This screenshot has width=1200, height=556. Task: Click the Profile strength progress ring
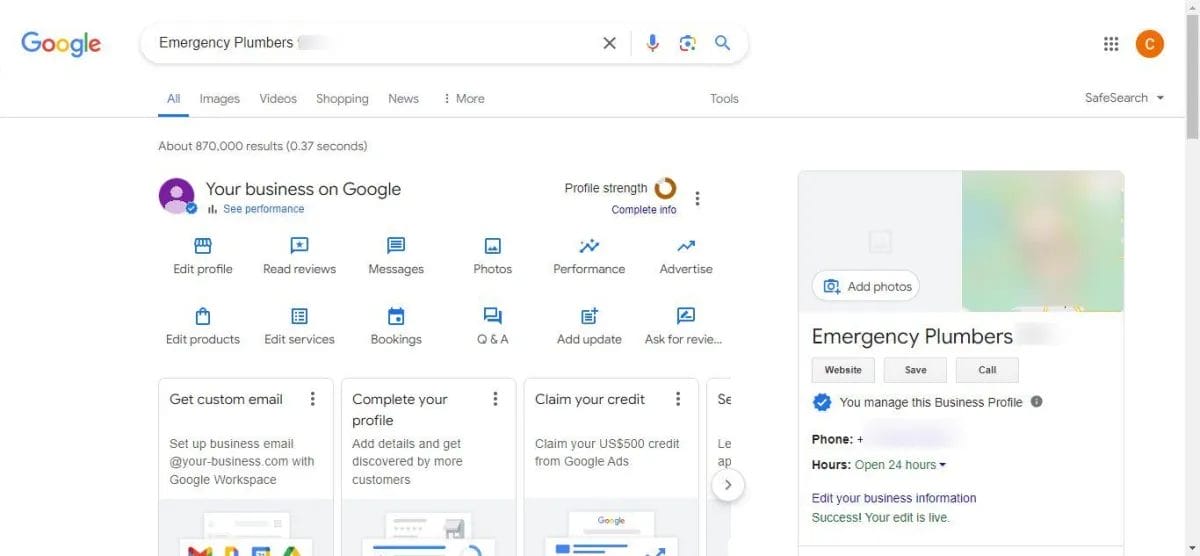[x=665, y=188]
